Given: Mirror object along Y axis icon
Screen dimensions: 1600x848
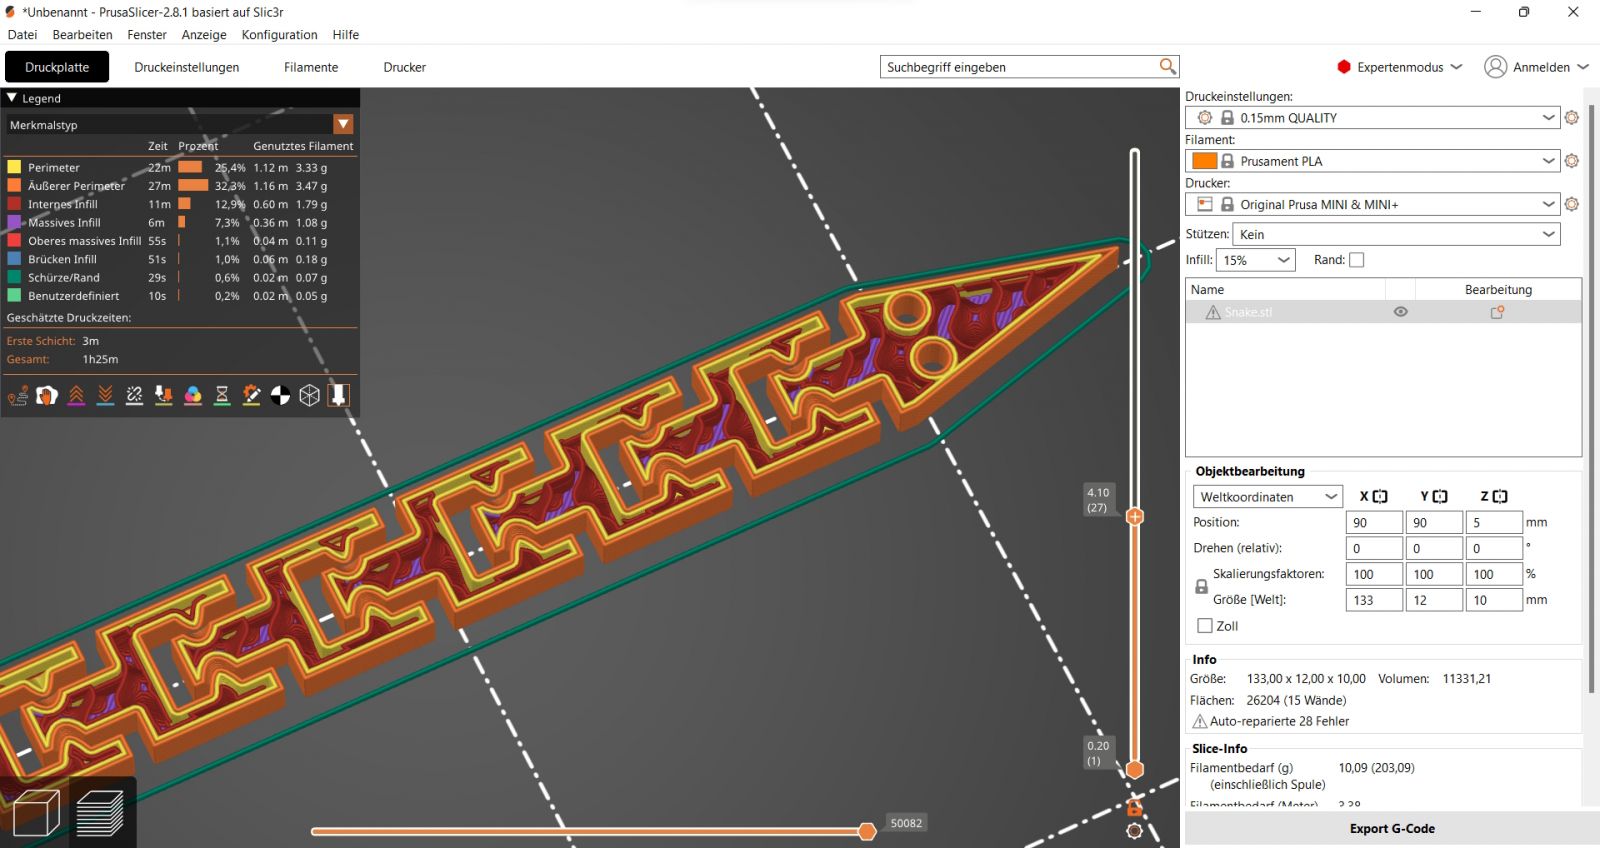Looking at the screenshot, I should (x=1440, y=496).
